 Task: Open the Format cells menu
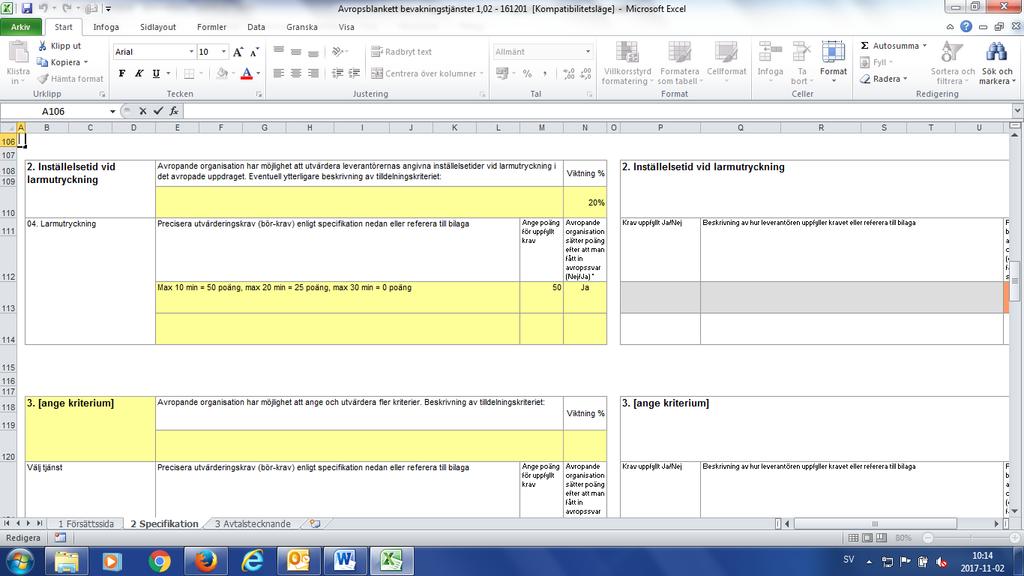833,62
